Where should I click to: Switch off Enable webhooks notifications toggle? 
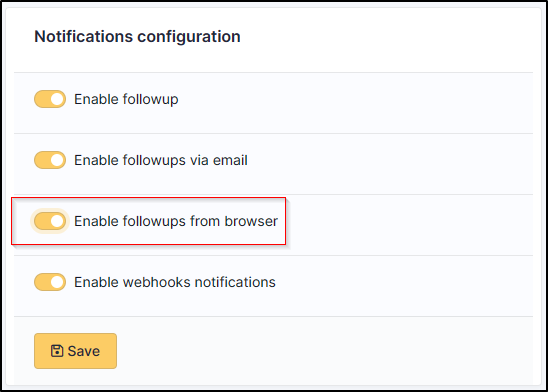point(50,282)
